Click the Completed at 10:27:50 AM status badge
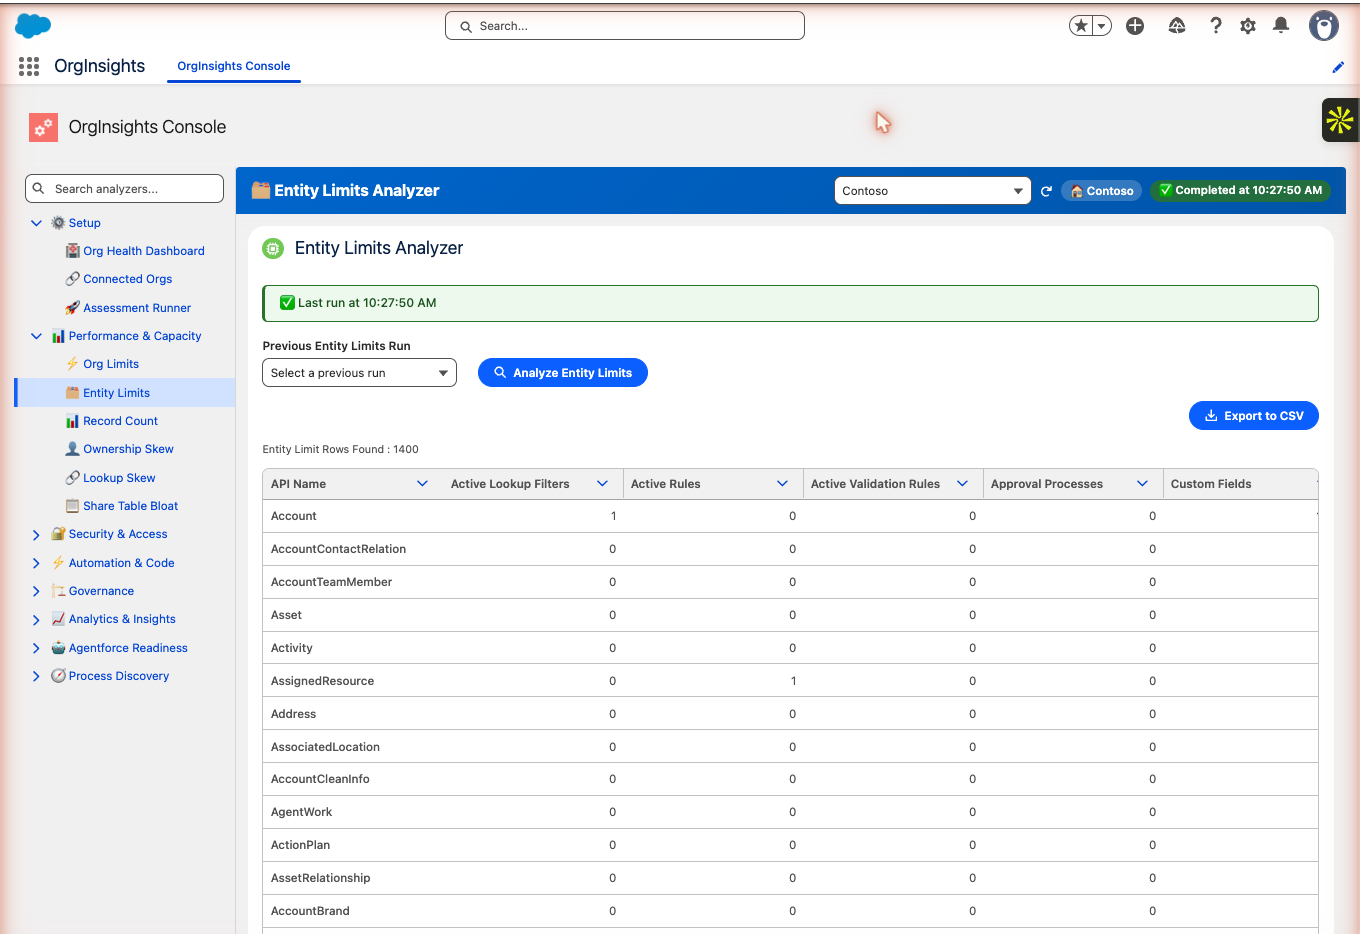The height and width of the screenshot is (934, 1360). 1240,190
